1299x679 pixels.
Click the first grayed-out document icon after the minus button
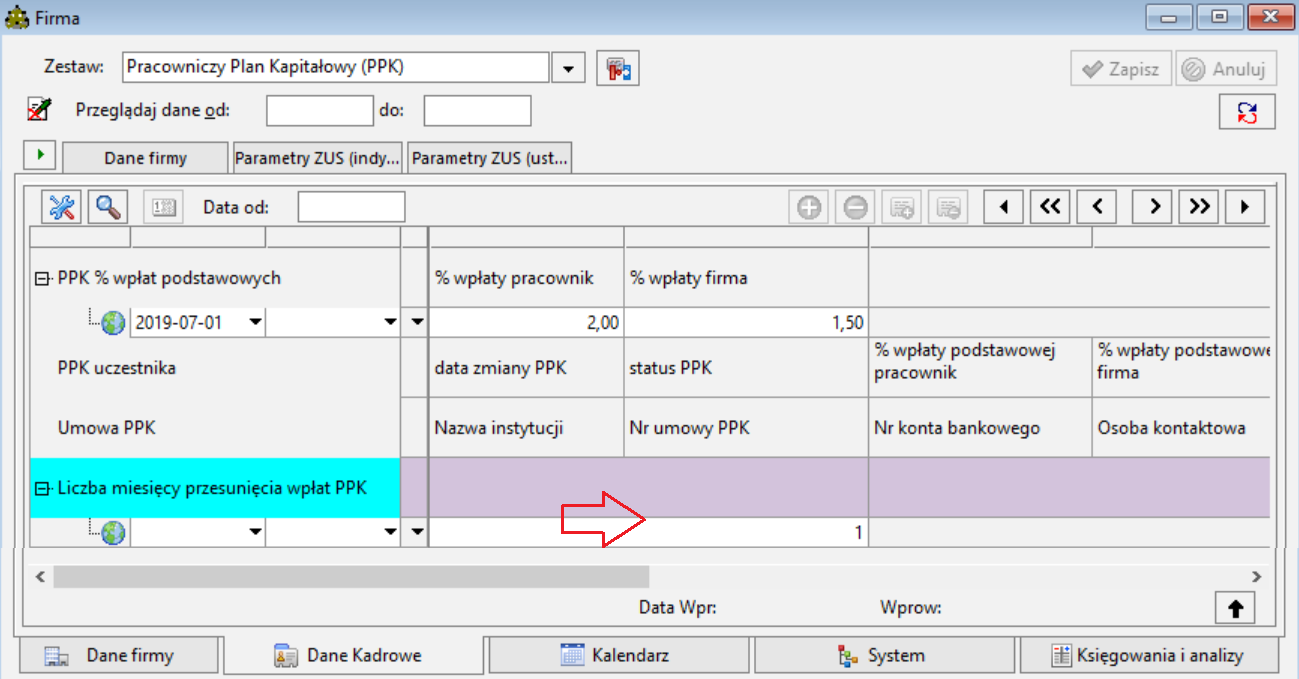click(902, 207)
